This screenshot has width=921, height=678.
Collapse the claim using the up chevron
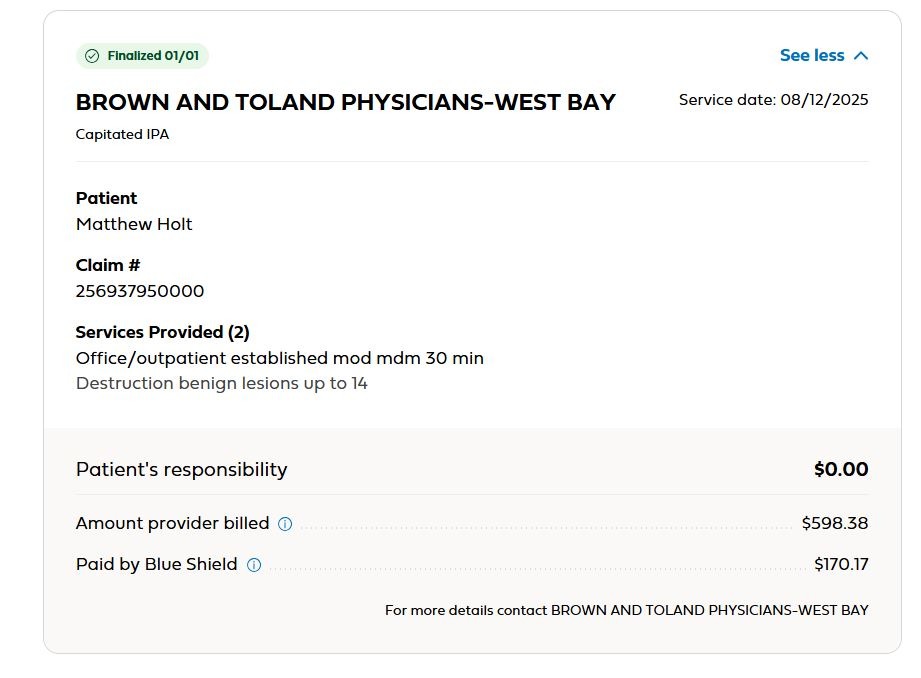[861, 56]
